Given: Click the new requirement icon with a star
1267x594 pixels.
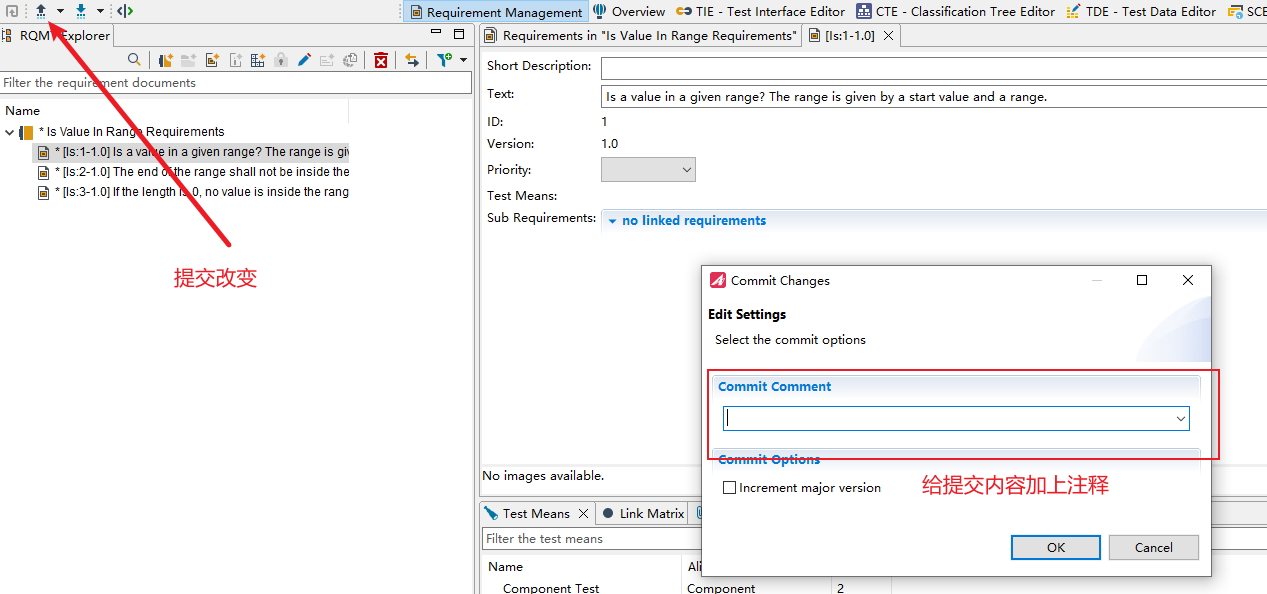Looking at the screenshot, I should click(212, 60).
